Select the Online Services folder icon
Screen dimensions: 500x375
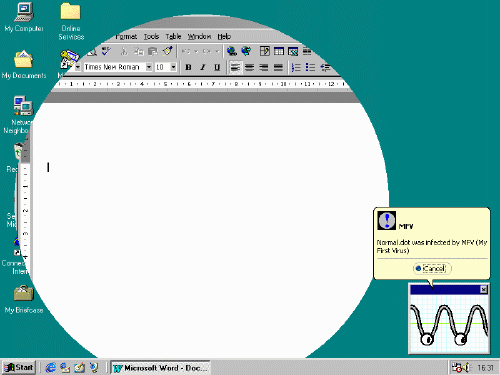(71, 21)
